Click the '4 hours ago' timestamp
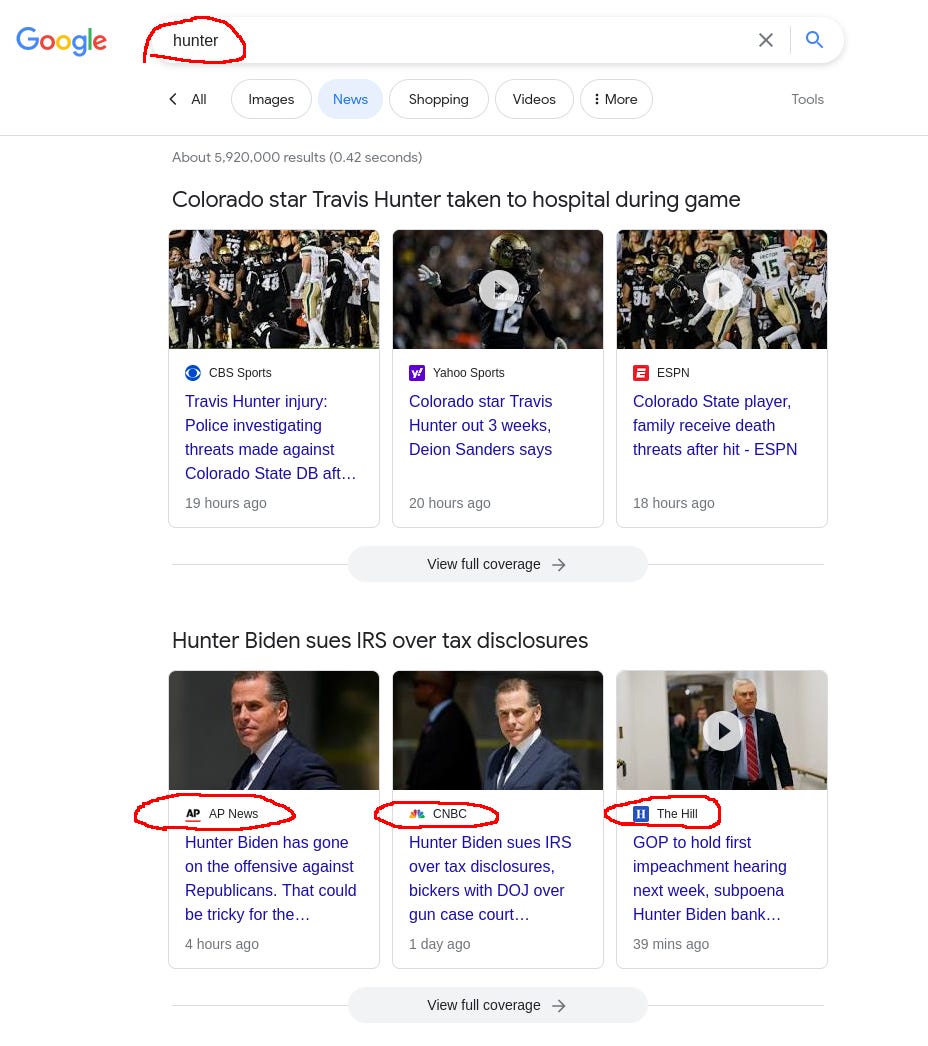 221,944
